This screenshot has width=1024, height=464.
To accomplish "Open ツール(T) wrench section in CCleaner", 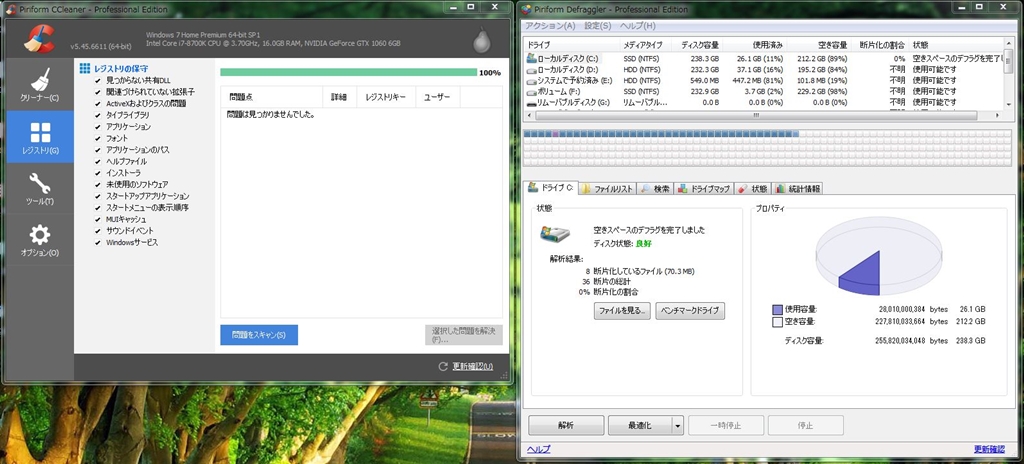I will 40,189.
